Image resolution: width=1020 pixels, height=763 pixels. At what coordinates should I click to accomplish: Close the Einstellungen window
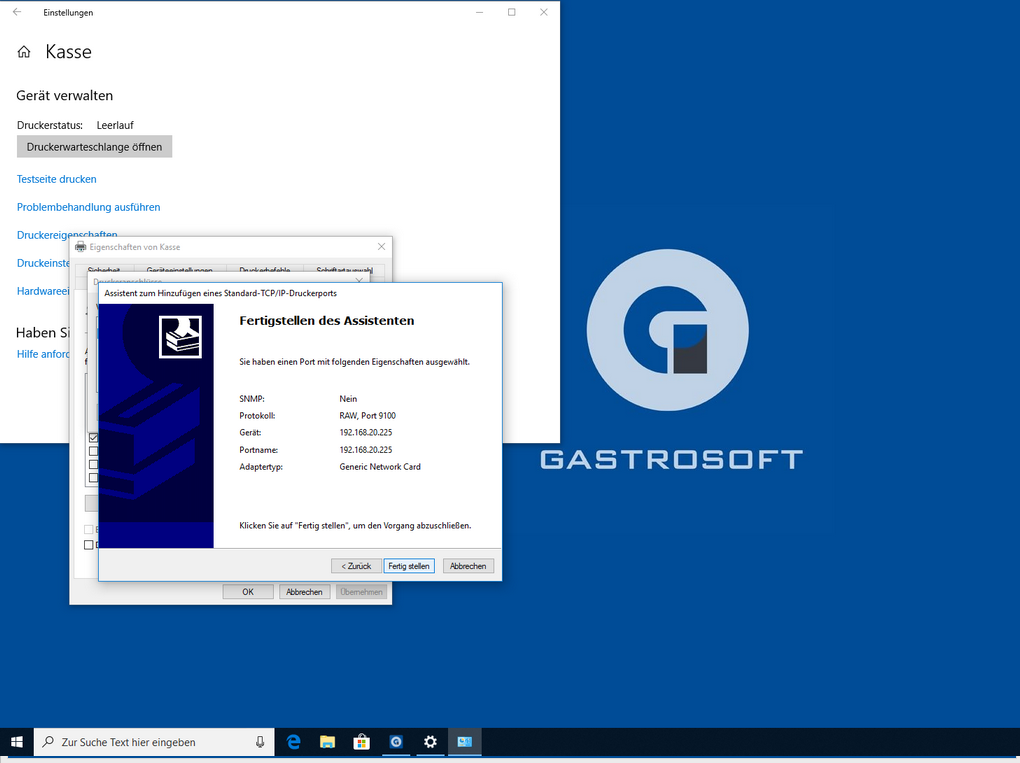[x=544, y=12]
